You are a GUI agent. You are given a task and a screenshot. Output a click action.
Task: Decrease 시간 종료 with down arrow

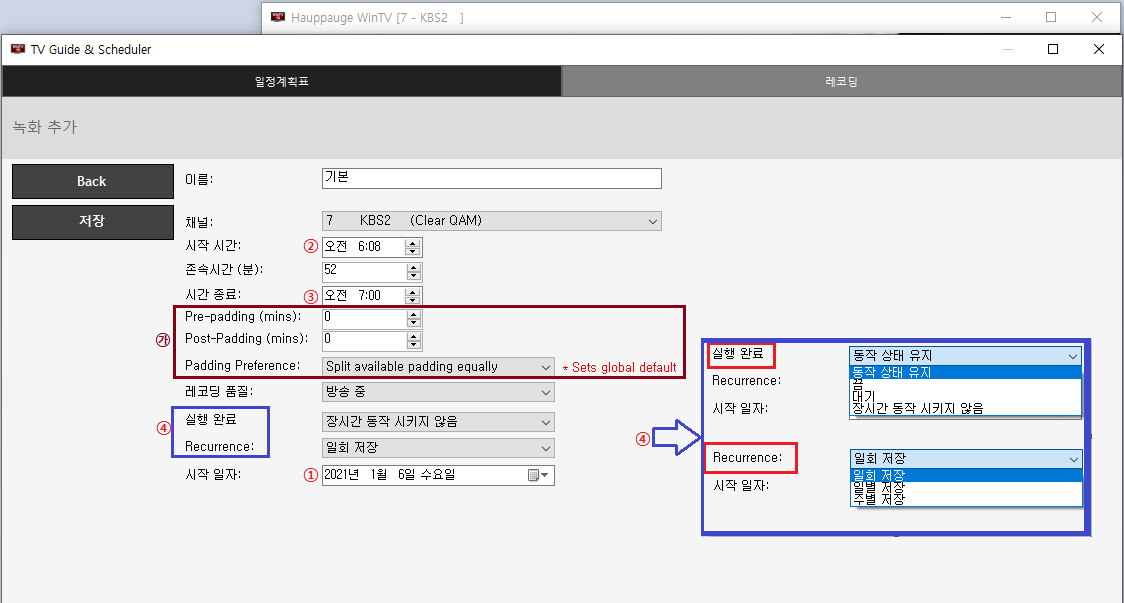coord(412,300)
